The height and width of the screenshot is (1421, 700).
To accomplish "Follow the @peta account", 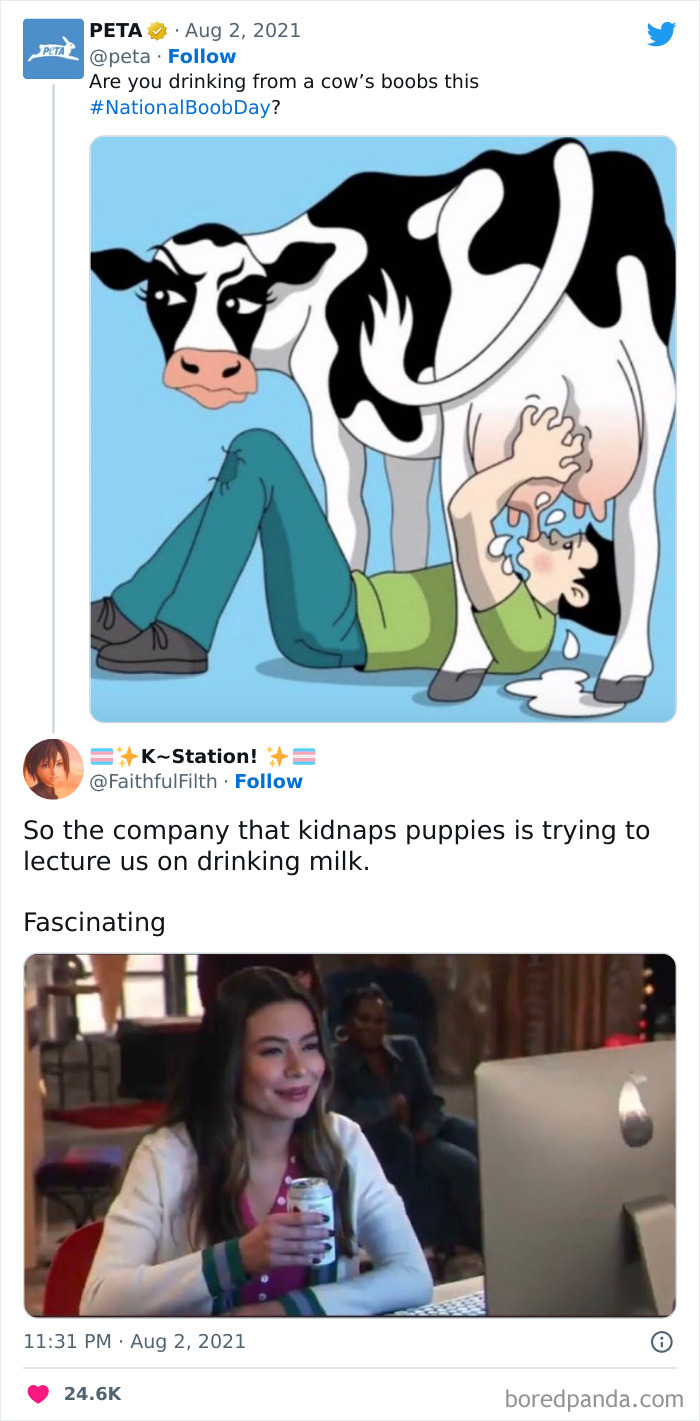I will (x=202, y=56).
